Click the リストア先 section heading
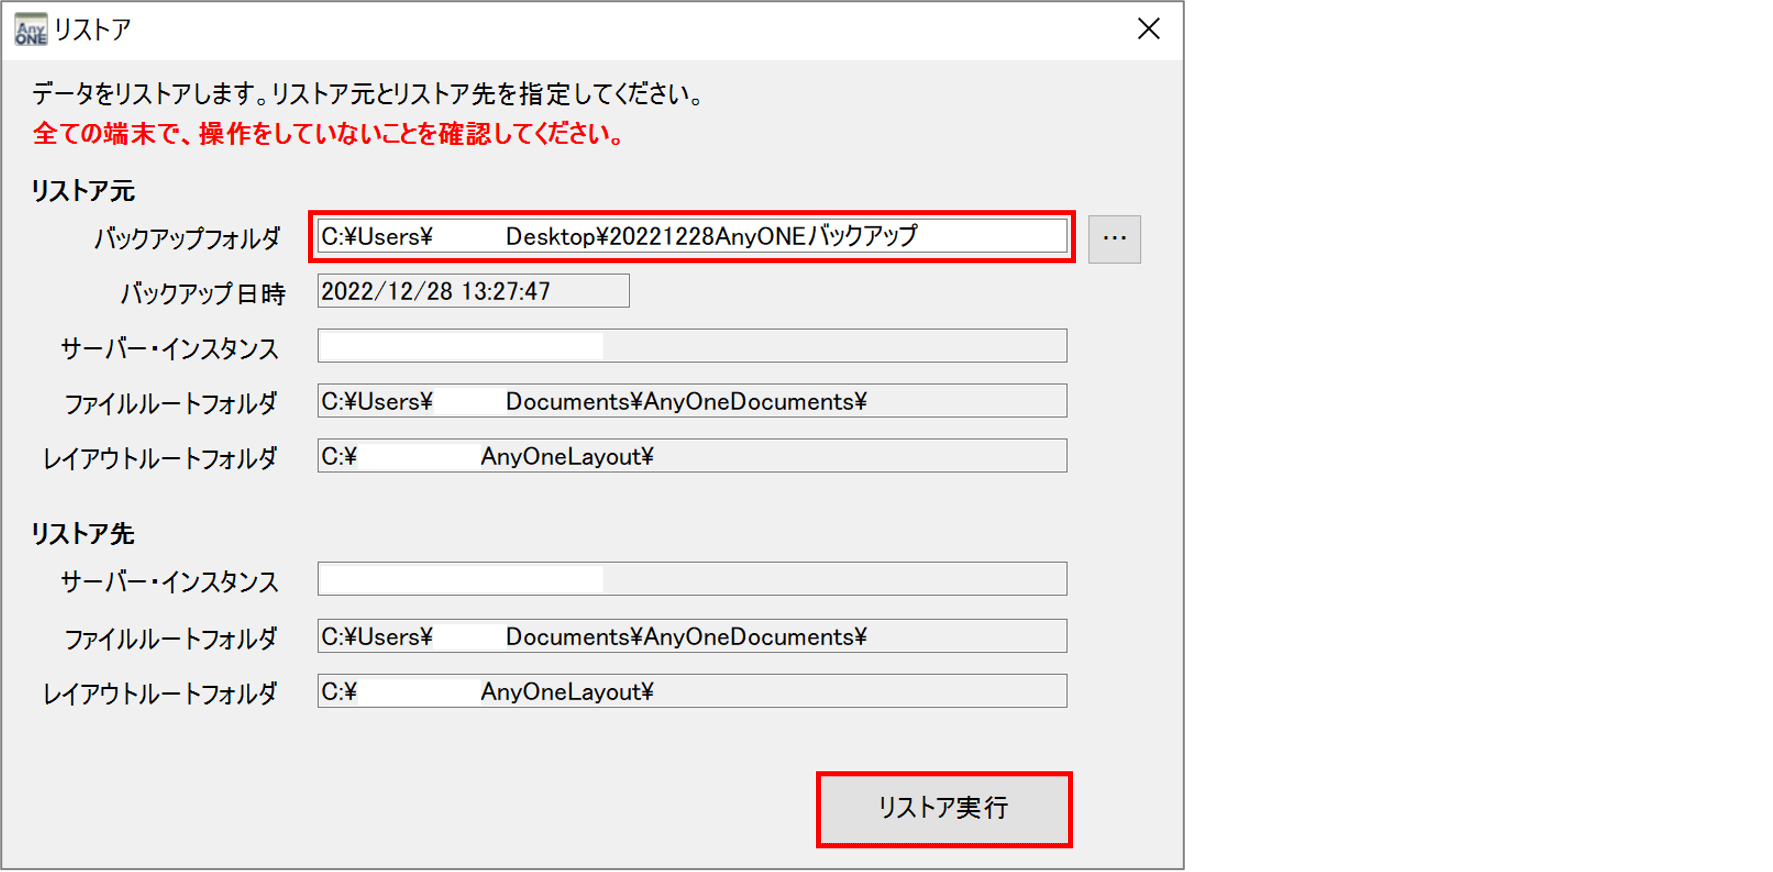 (82, 534)
